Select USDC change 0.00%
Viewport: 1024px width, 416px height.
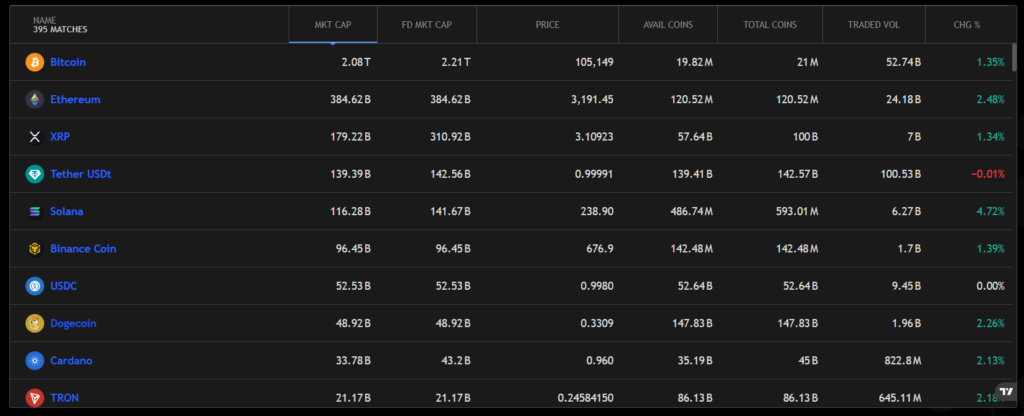[991, 285]
